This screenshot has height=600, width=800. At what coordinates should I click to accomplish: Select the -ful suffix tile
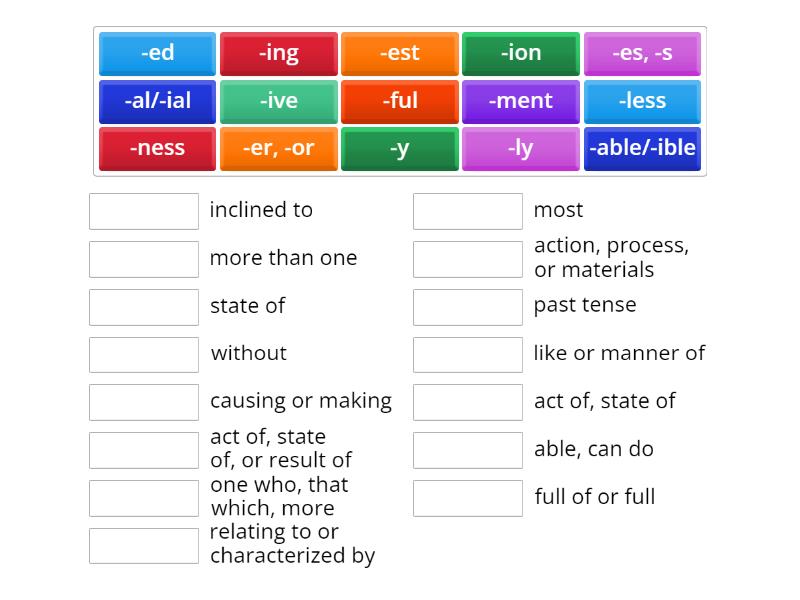(400, 101)
